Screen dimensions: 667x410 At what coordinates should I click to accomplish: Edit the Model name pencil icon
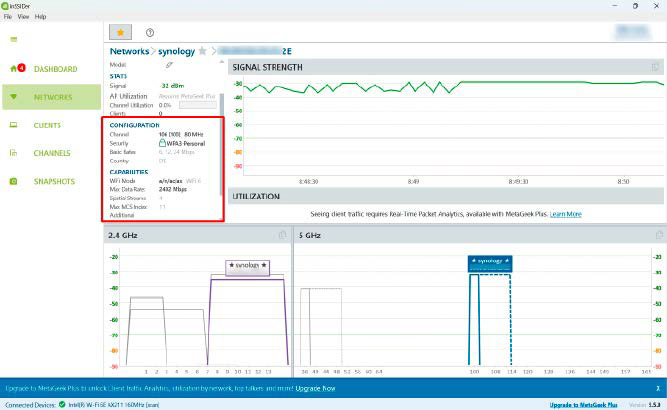169,65
